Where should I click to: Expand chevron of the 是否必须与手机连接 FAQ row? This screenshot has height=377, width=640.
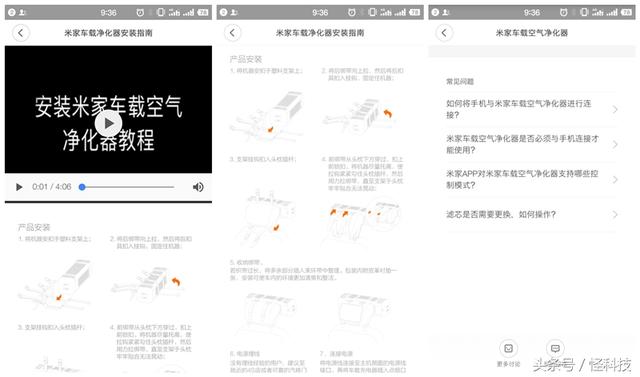click(x=615, y=144)
